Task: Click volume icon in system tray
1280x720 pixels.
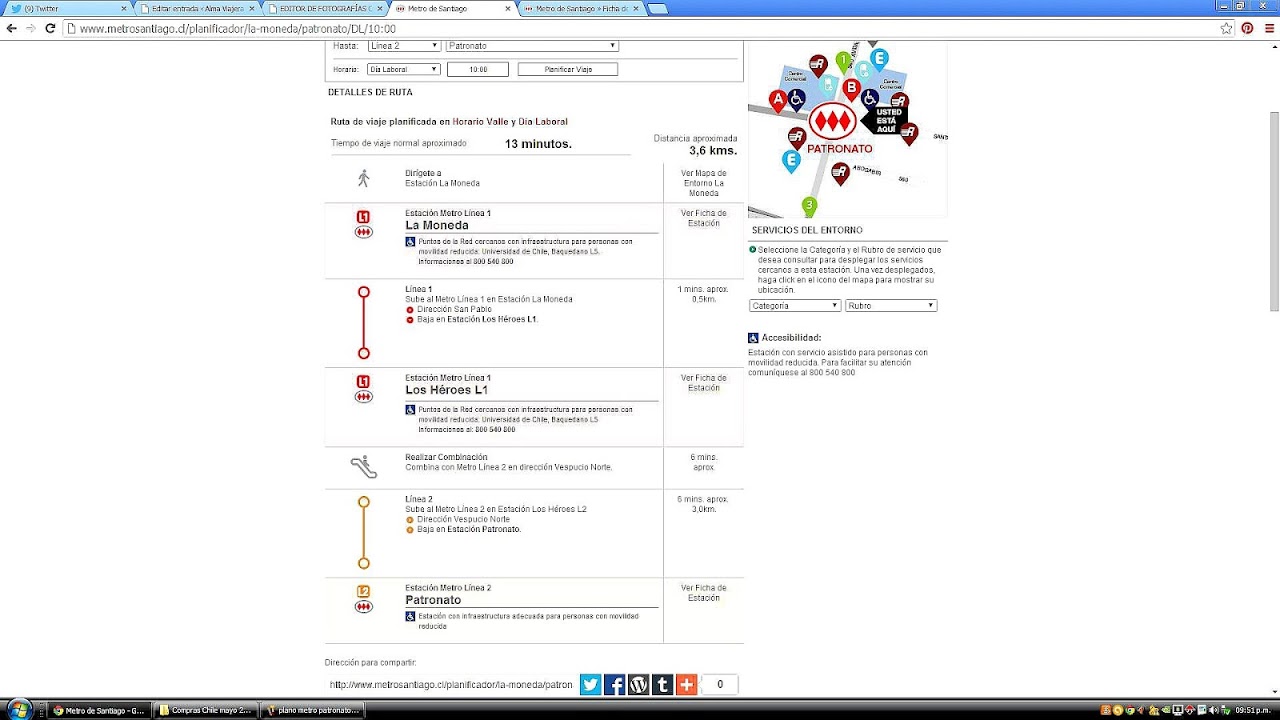Action: [1212, 710]
